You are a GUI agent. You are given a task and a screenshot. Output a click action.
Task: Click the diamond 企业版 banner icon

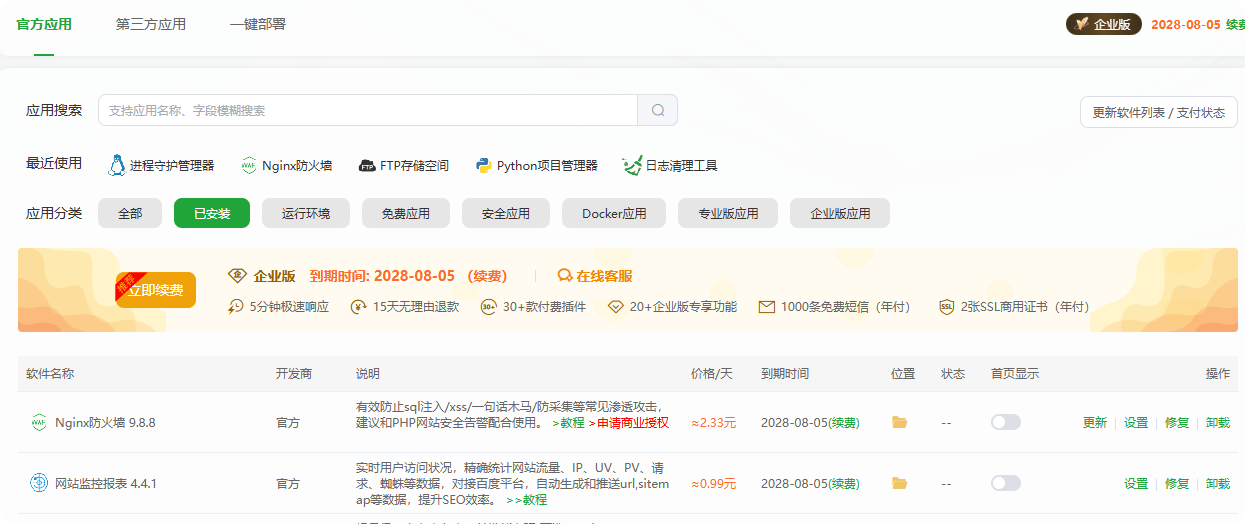tap(237, 275)
